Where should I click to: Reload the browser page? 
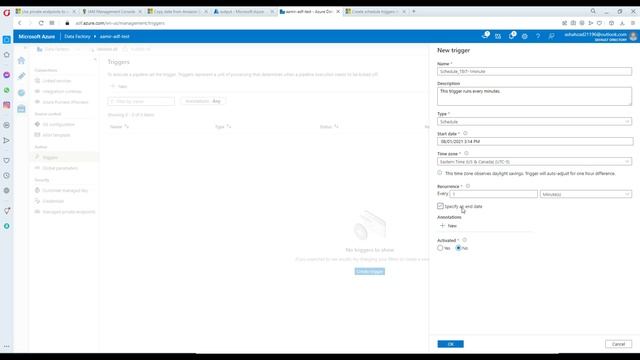tap(41, 23)
